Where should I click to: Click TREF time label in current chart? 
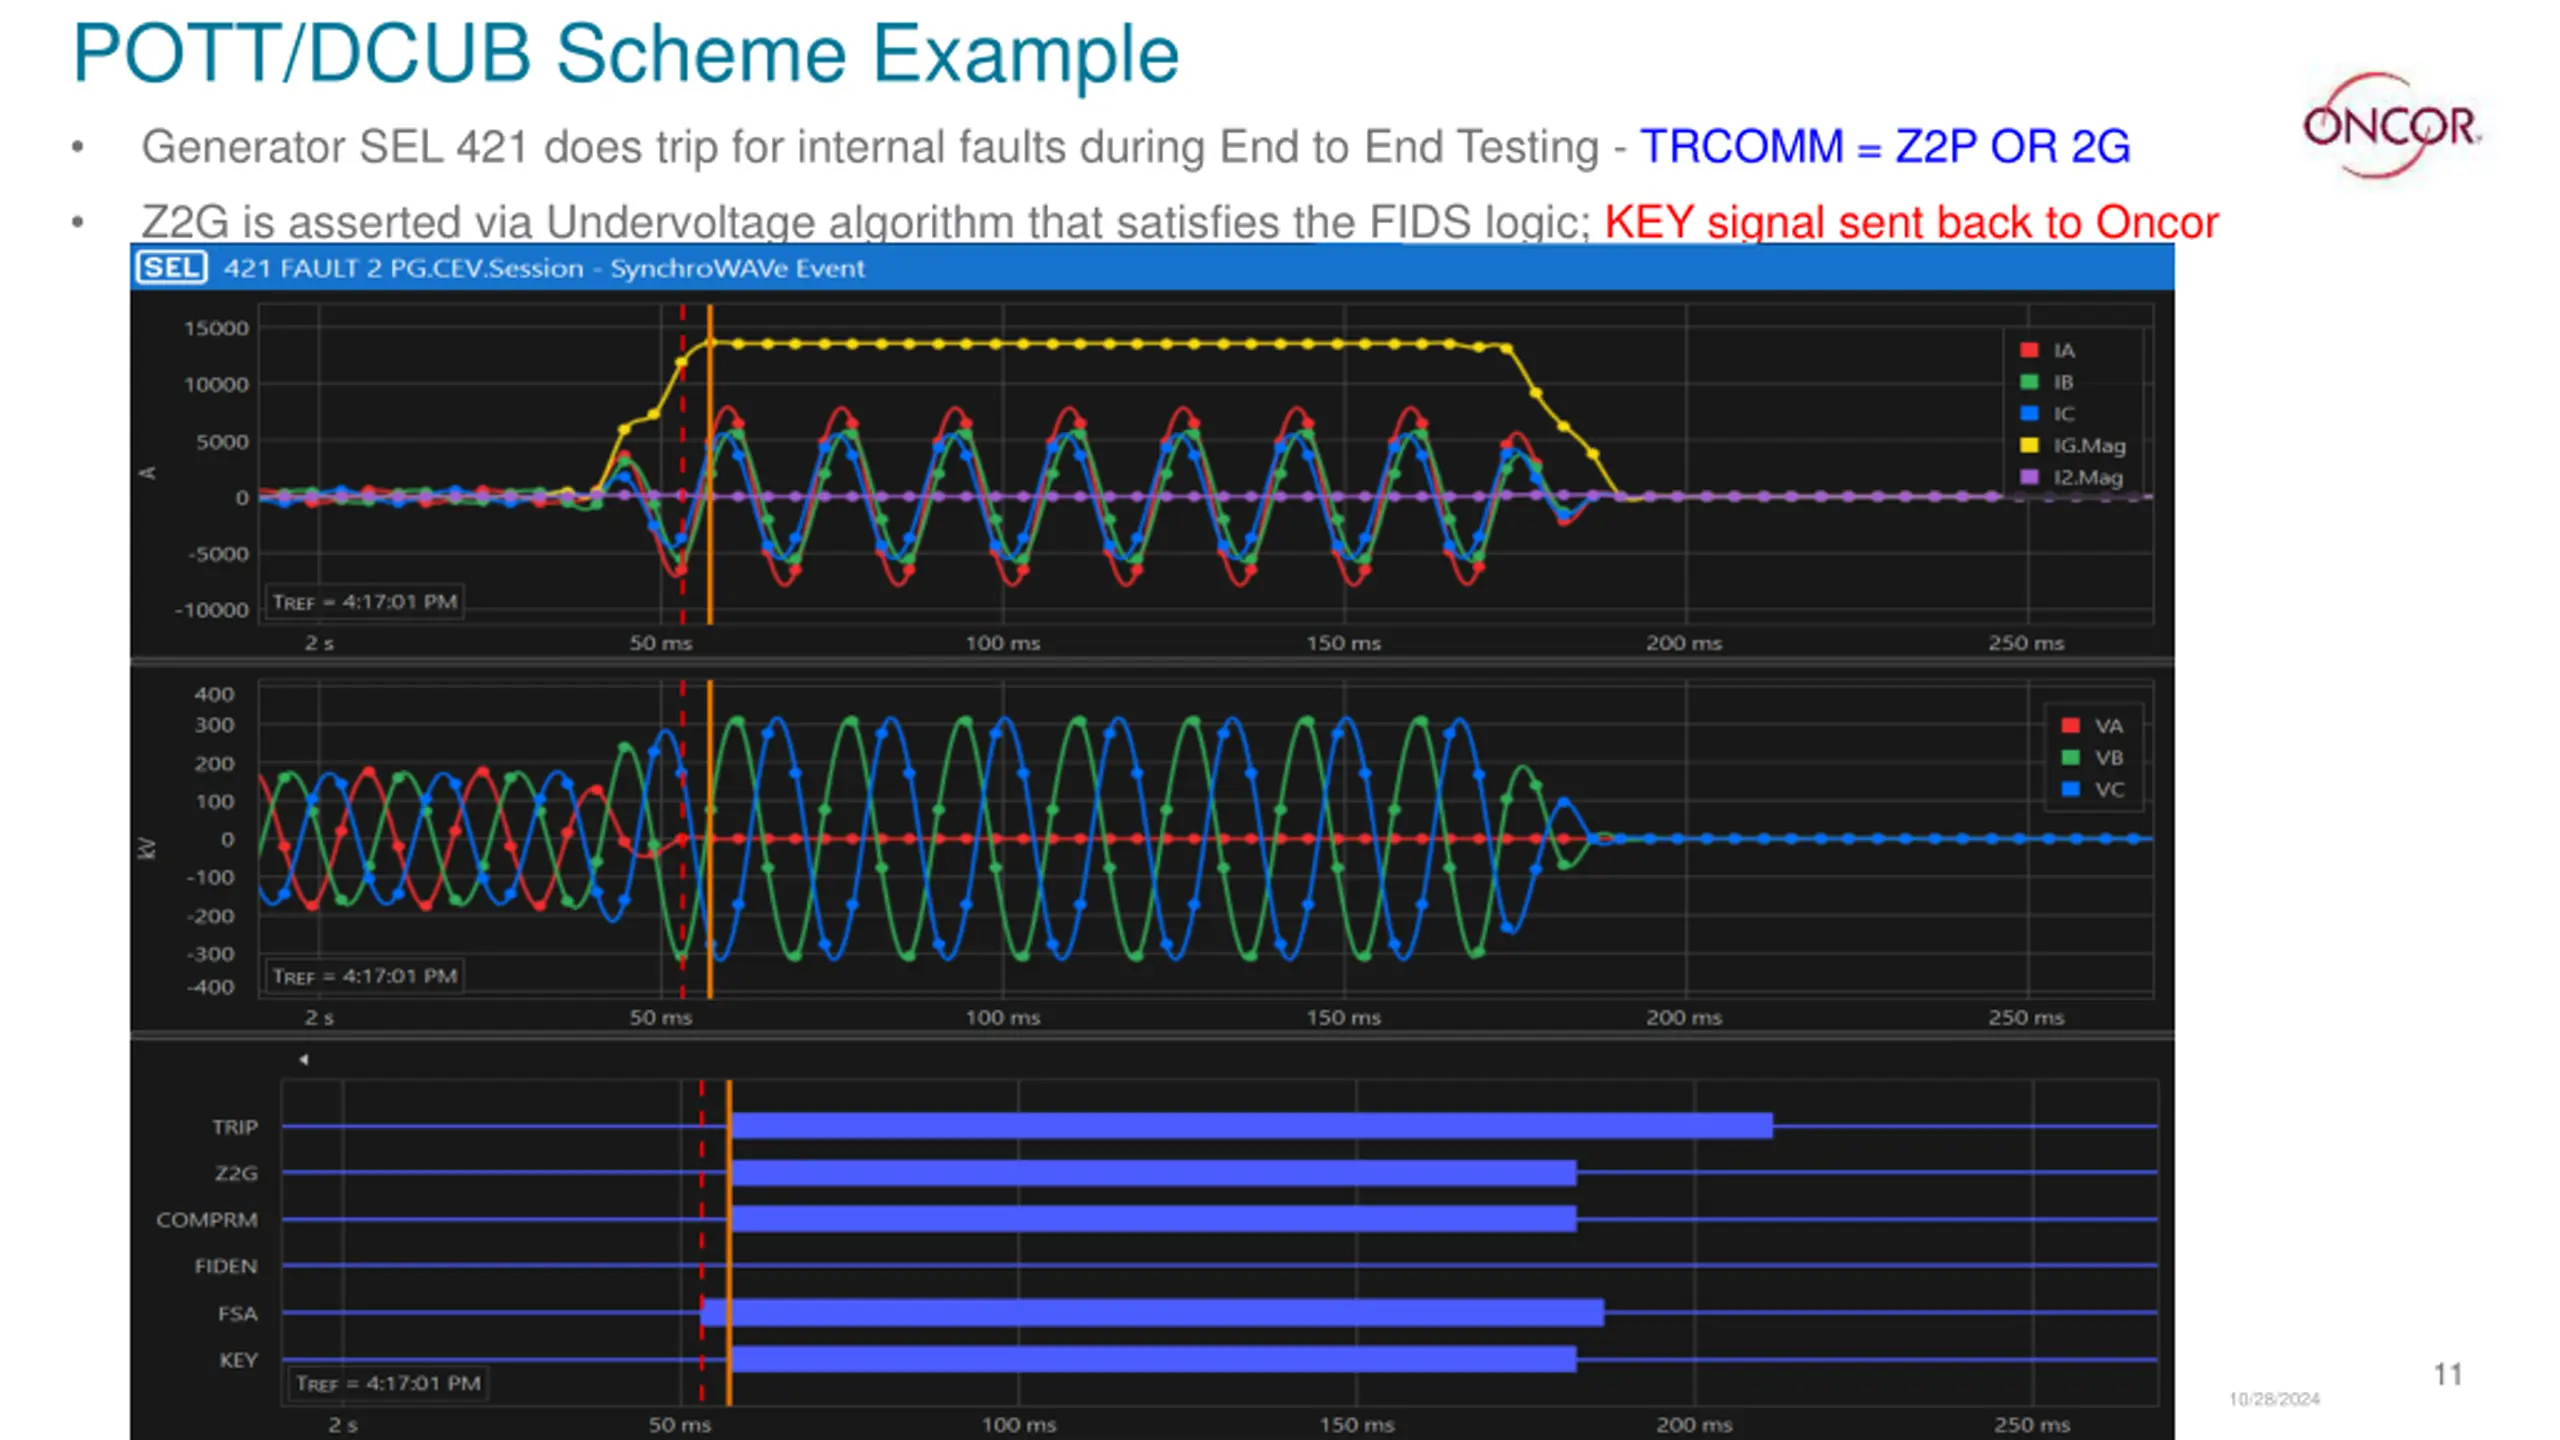pyautogui.click(x=365, y=602)
